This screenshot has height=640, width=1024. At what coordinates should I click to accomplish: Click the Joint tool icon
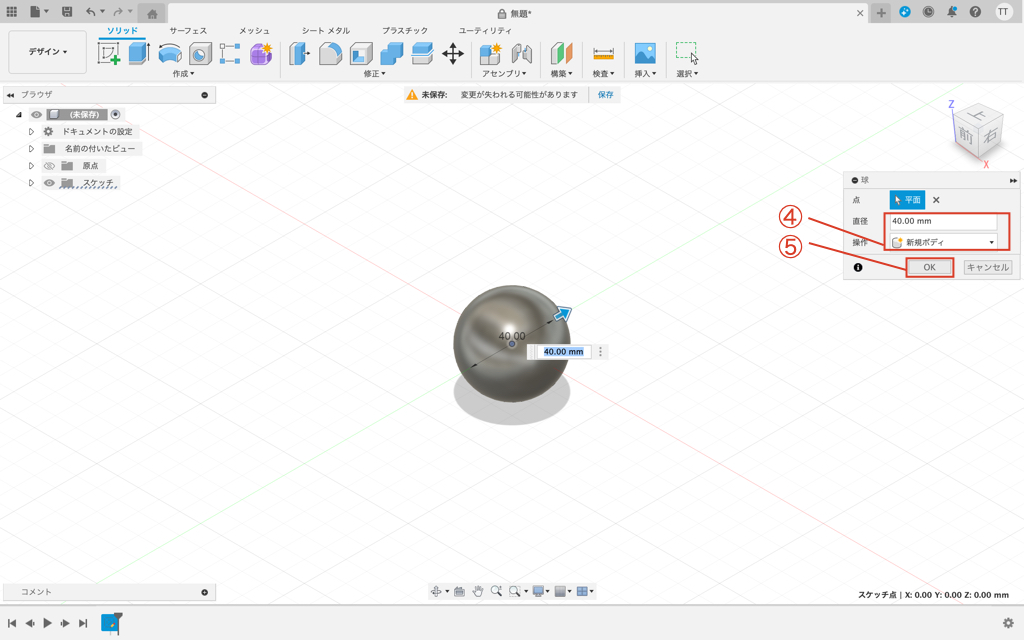tap(522, 54)
